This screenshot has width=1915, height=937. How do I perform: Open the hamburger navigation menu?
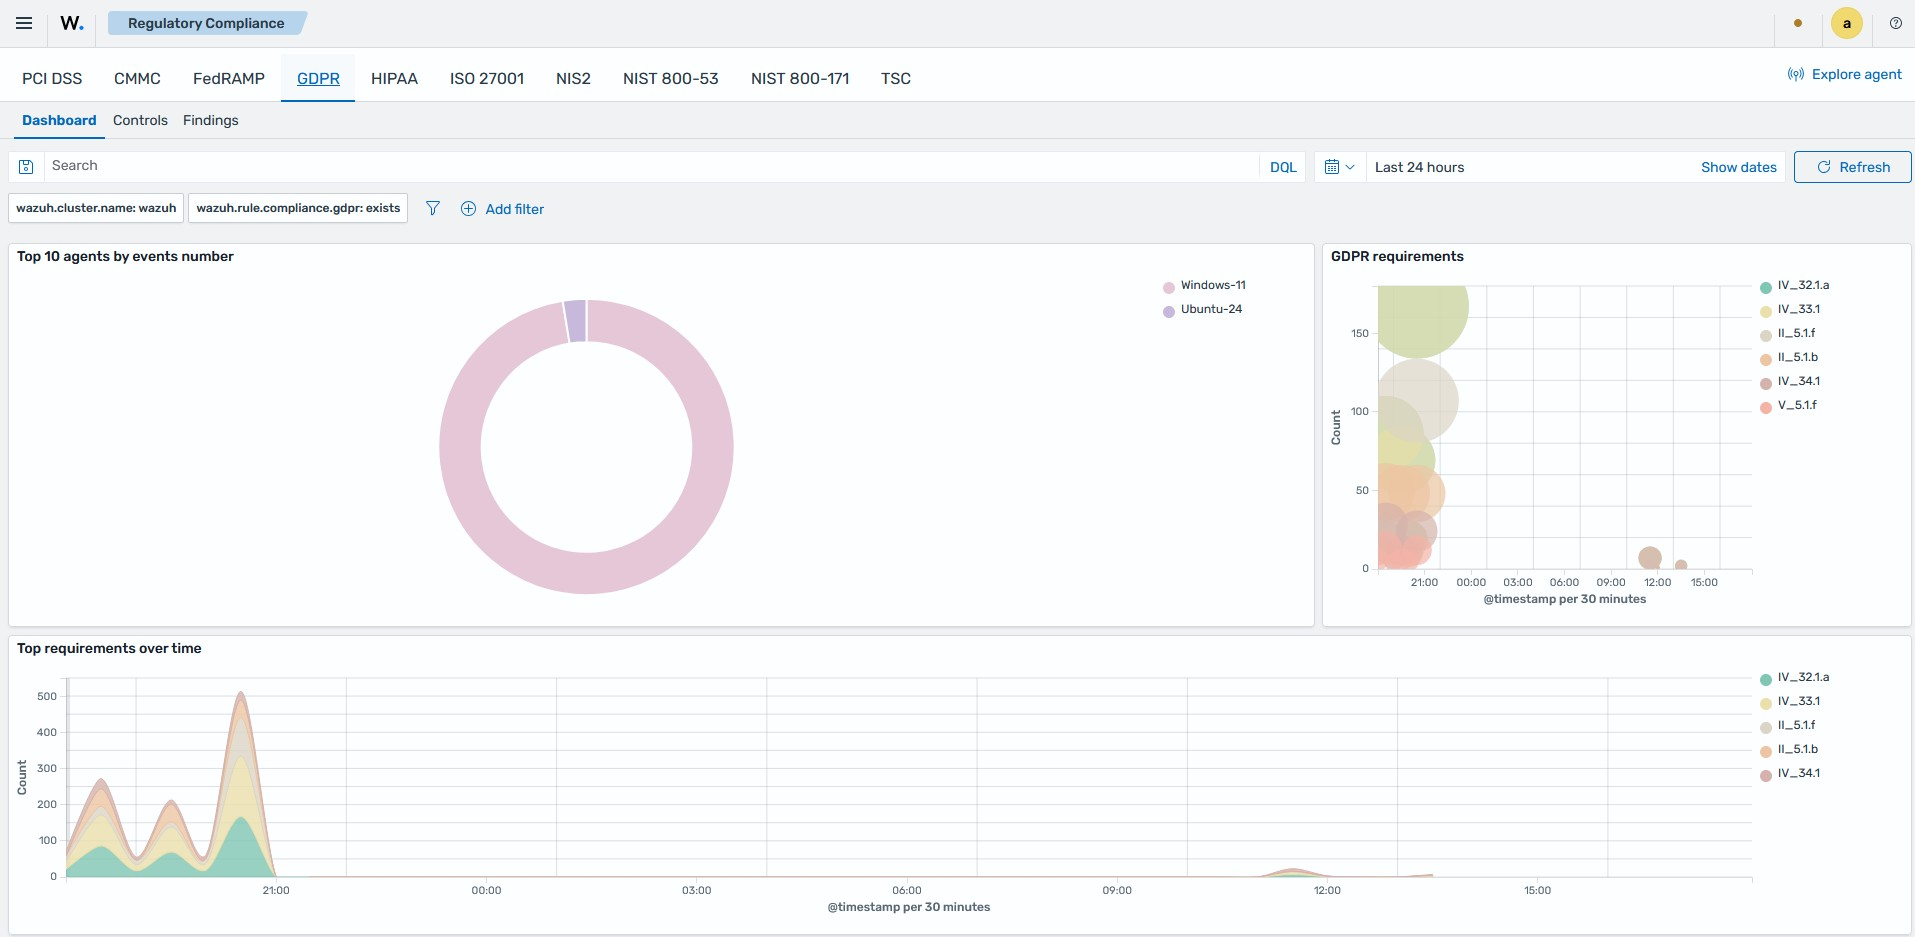(x=24, y=23)
